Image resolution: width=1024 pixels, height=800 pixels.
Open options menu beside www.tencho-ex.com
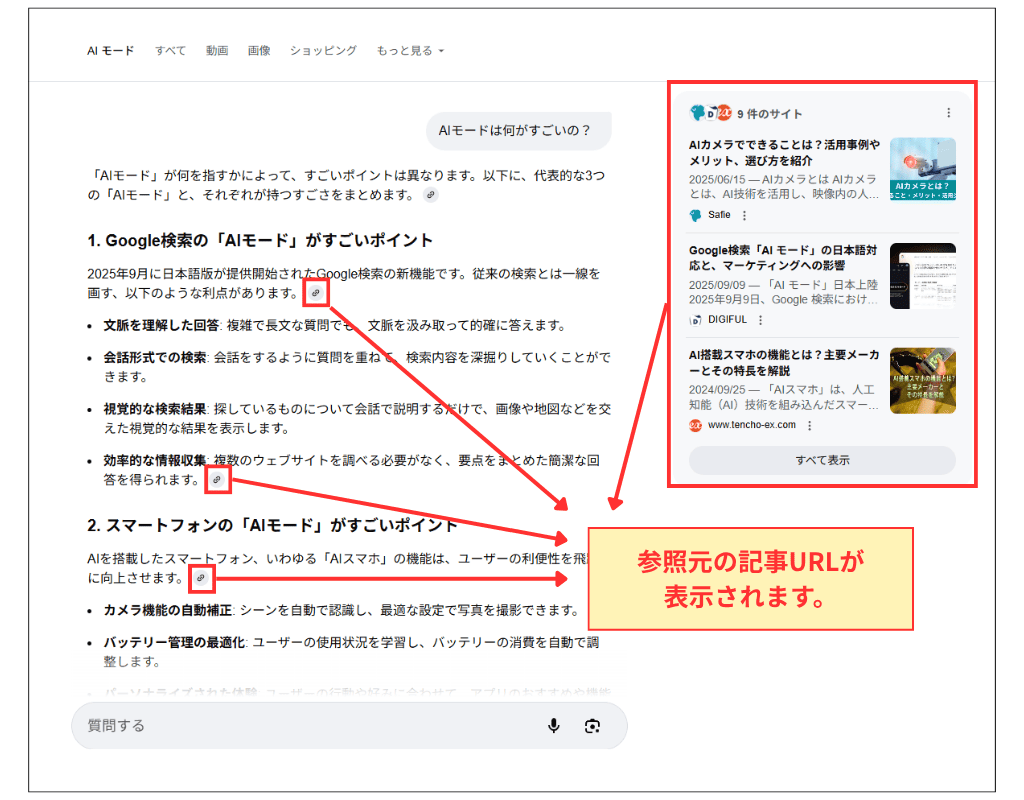(x=809, y=425)
